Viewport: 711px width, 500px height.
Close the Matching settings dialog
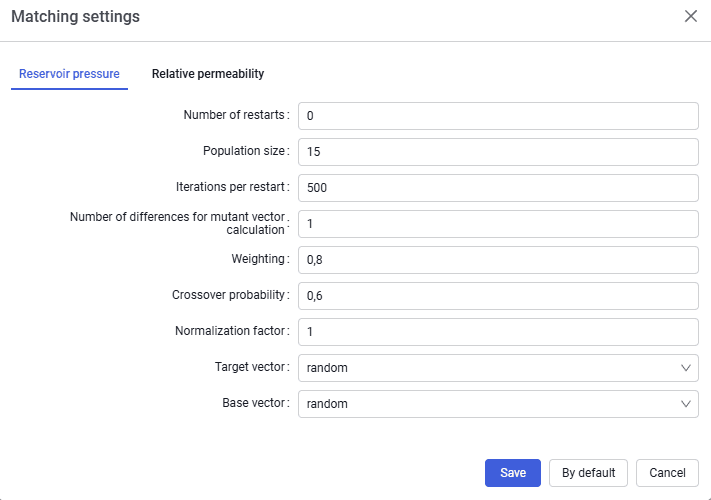[691, 16]
